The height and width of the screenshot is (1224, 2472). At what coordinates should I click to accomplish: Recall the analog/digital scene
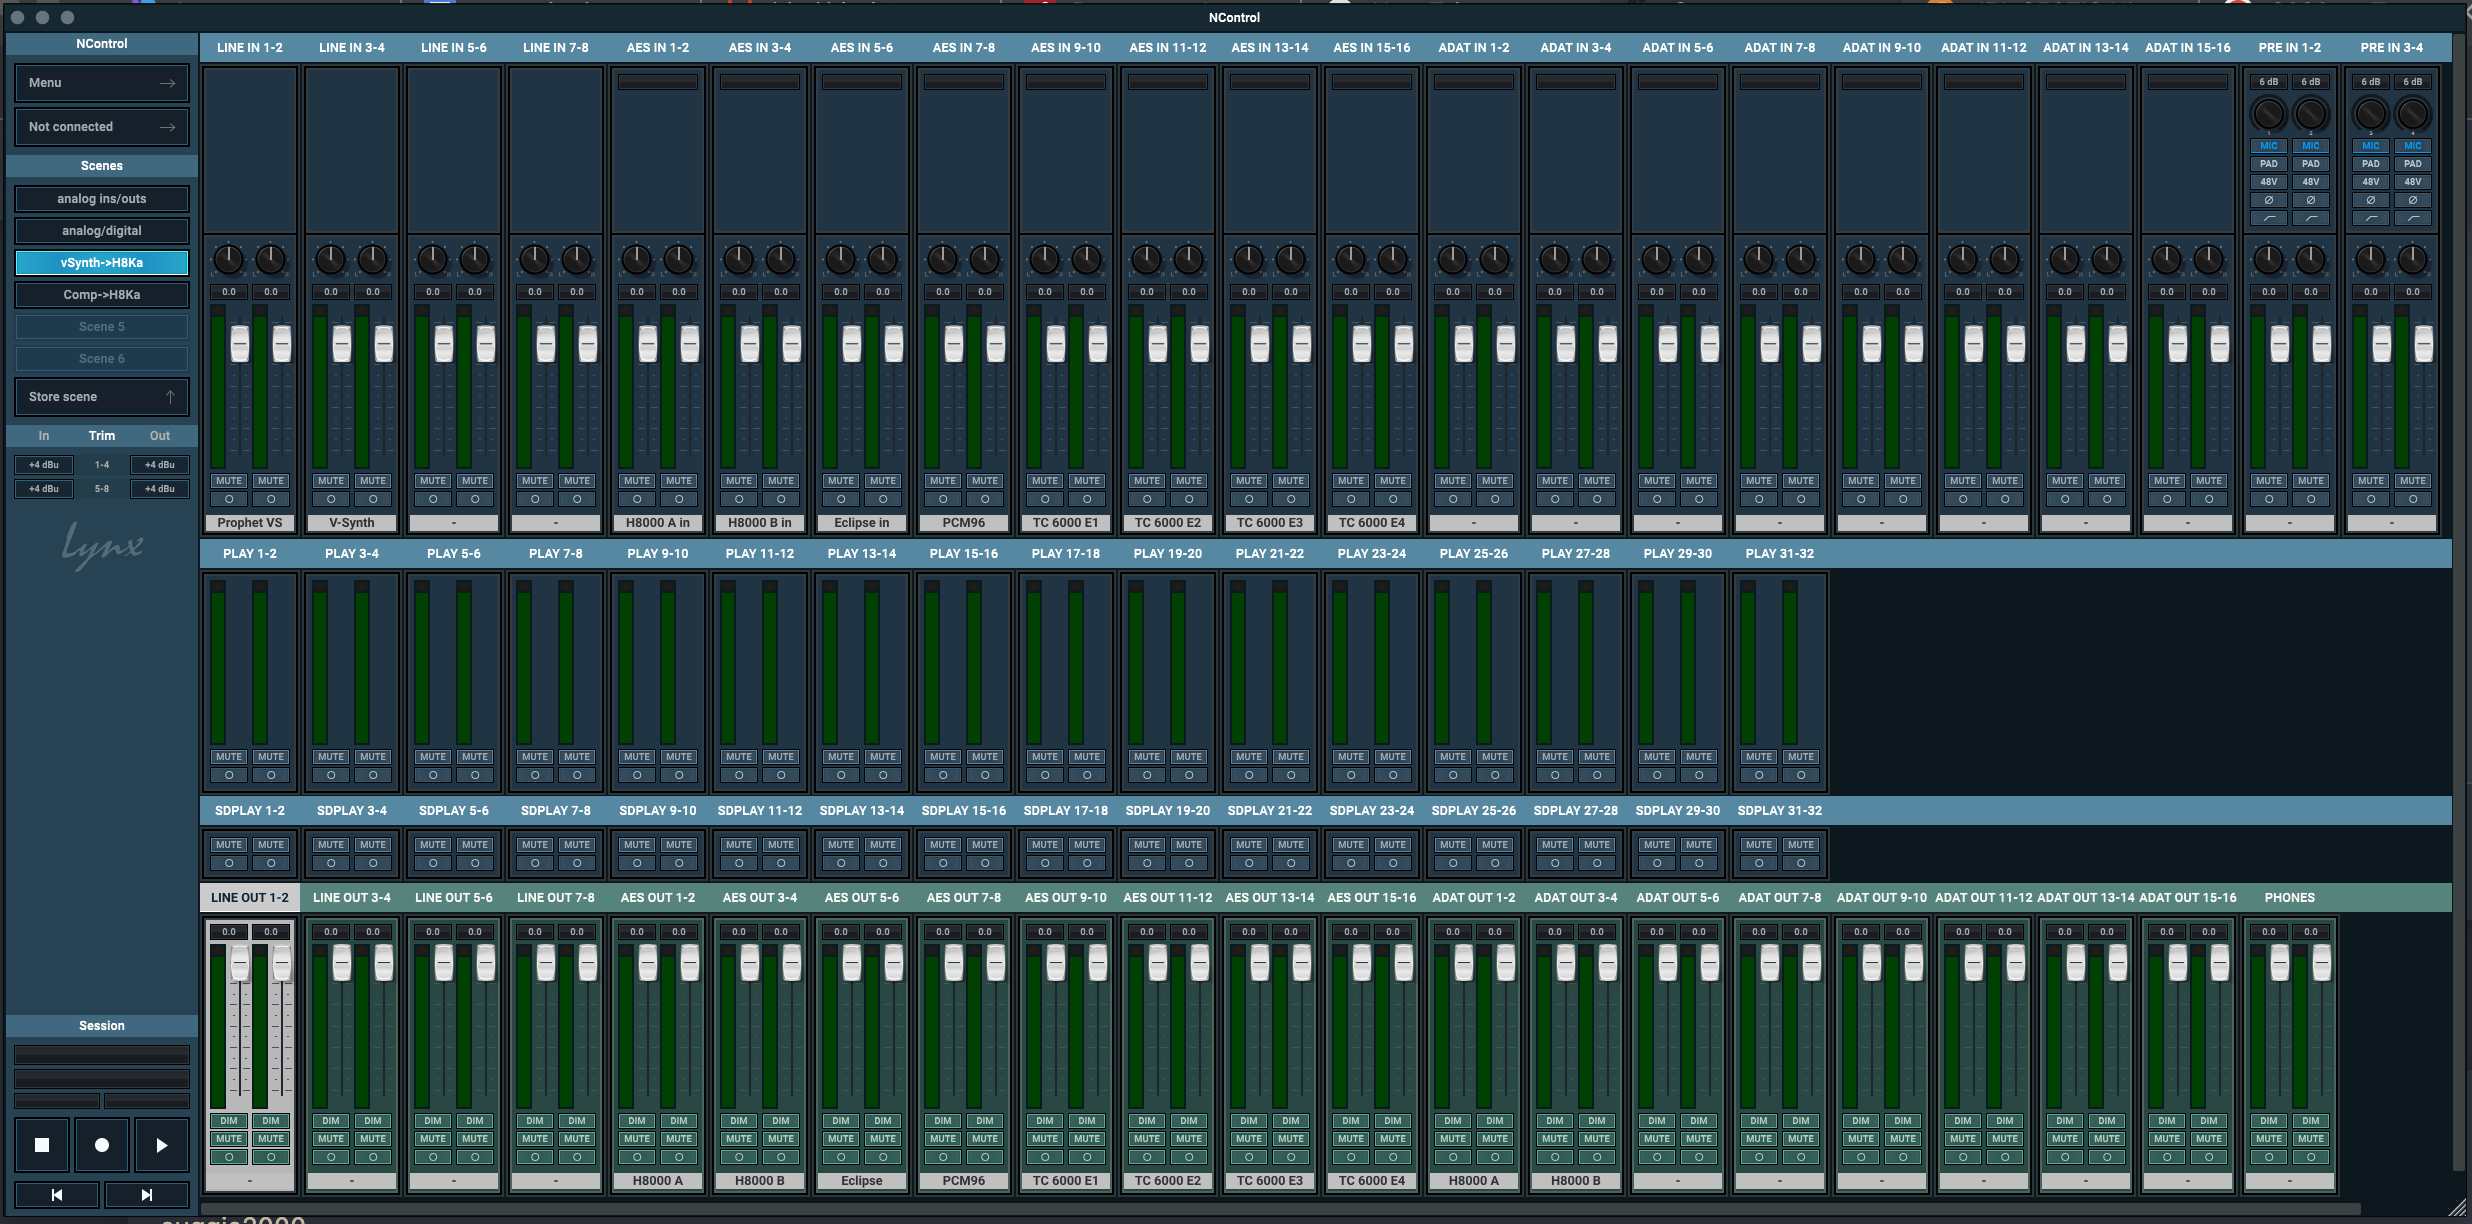tap(102, 231)
